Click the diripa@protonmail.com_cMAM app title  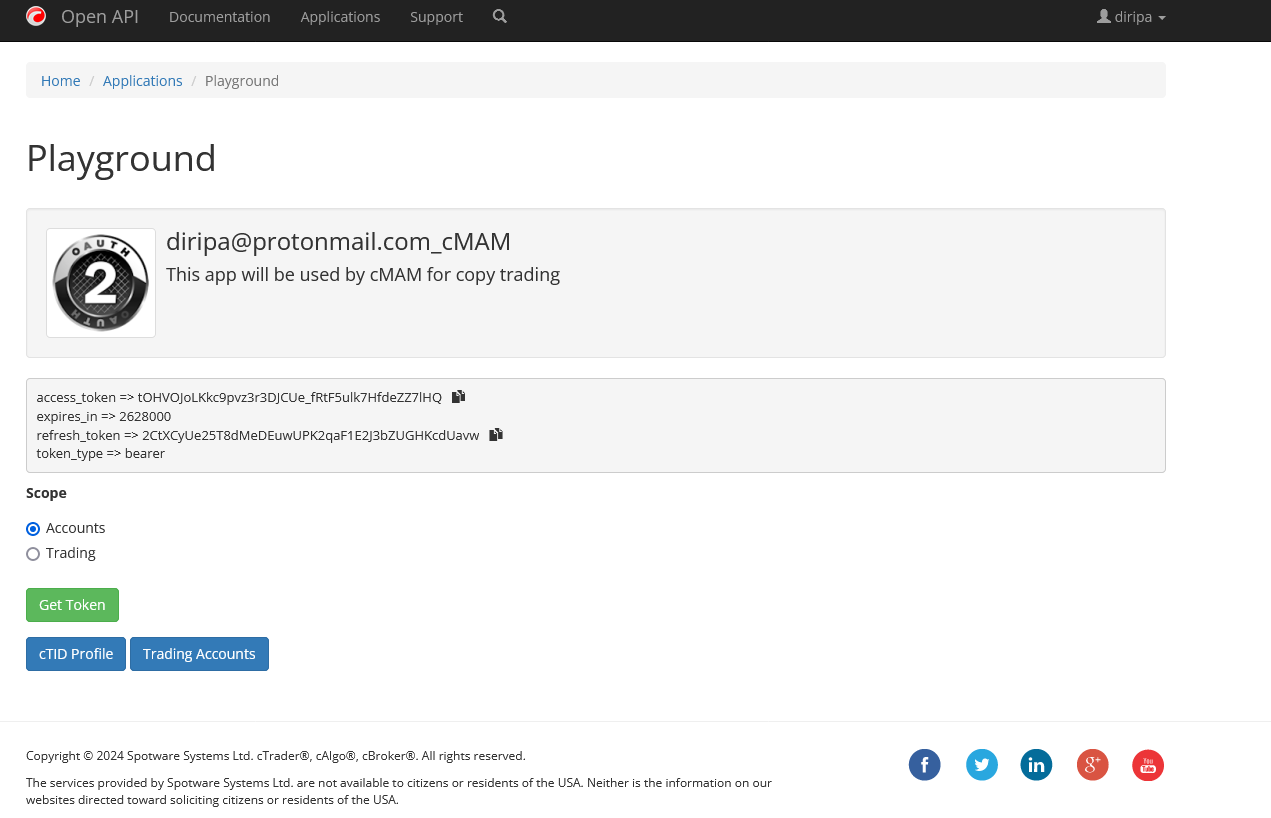point(338,242)
